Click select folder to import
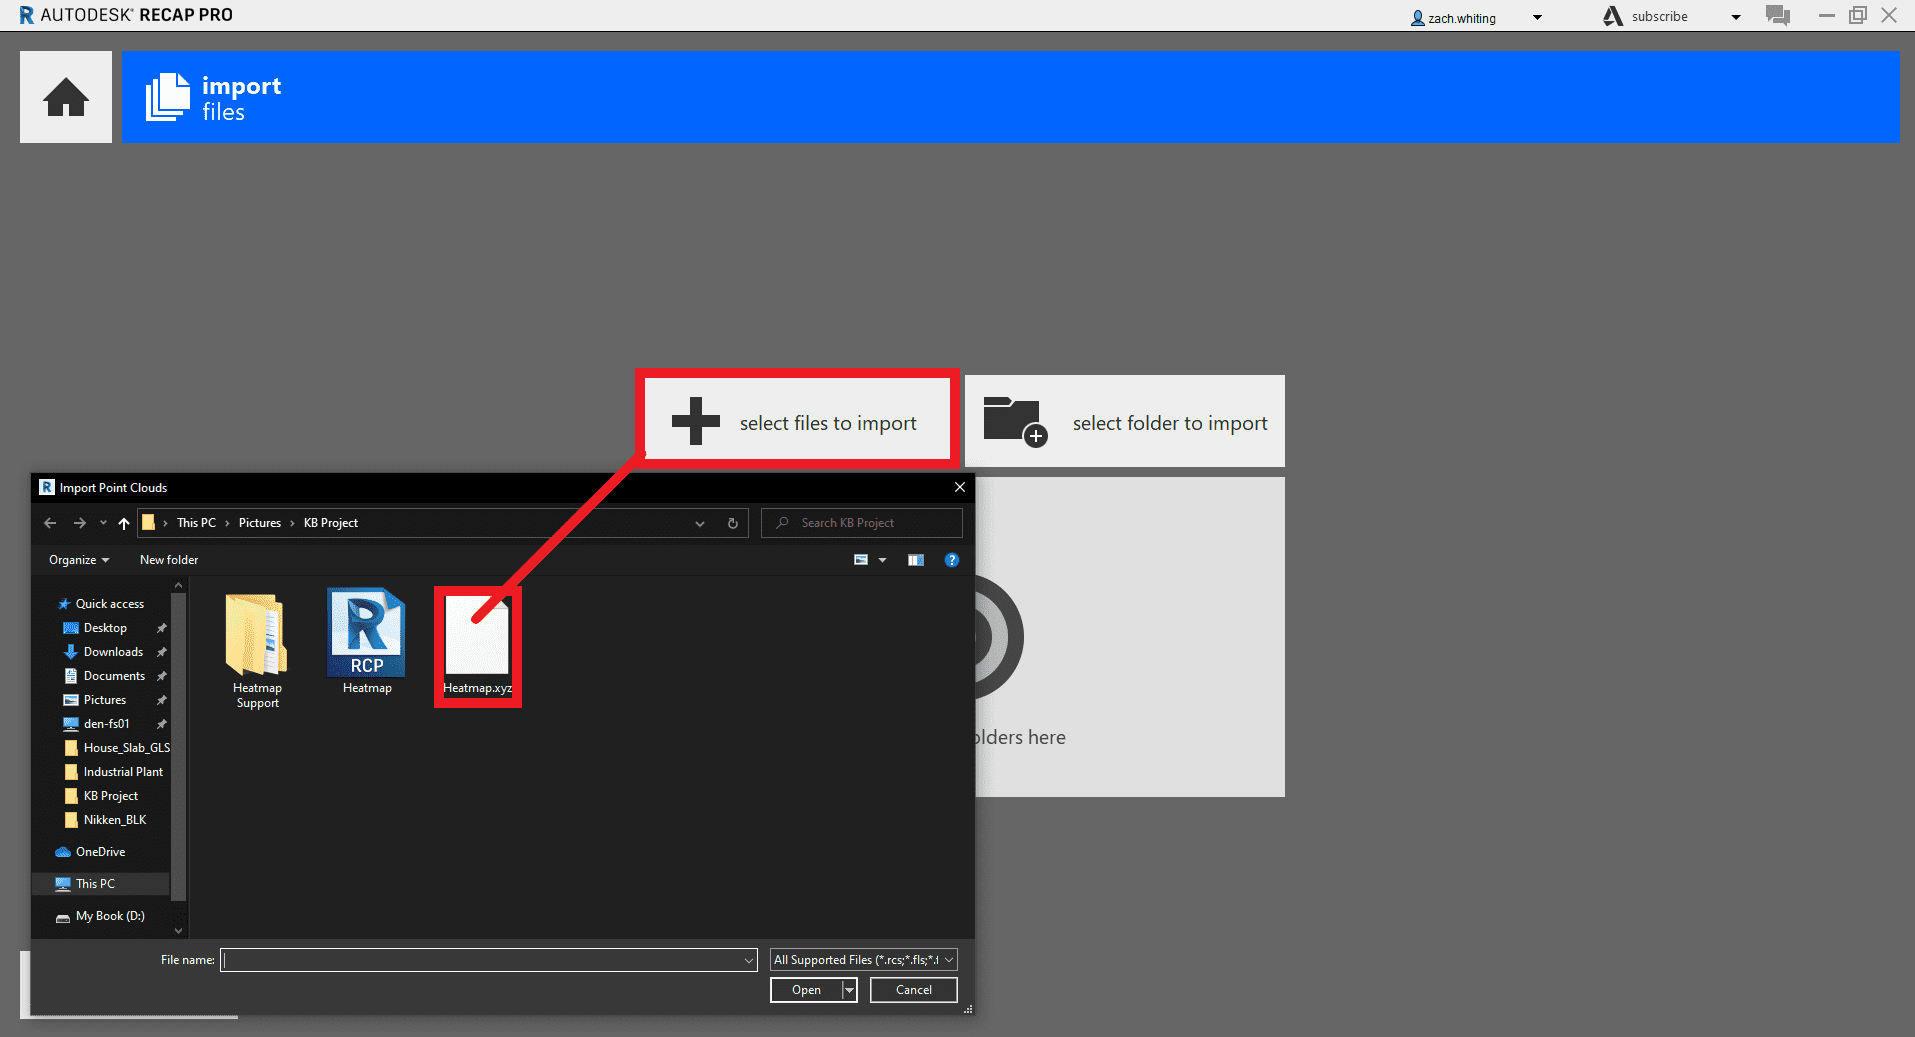 point(1124,421)
